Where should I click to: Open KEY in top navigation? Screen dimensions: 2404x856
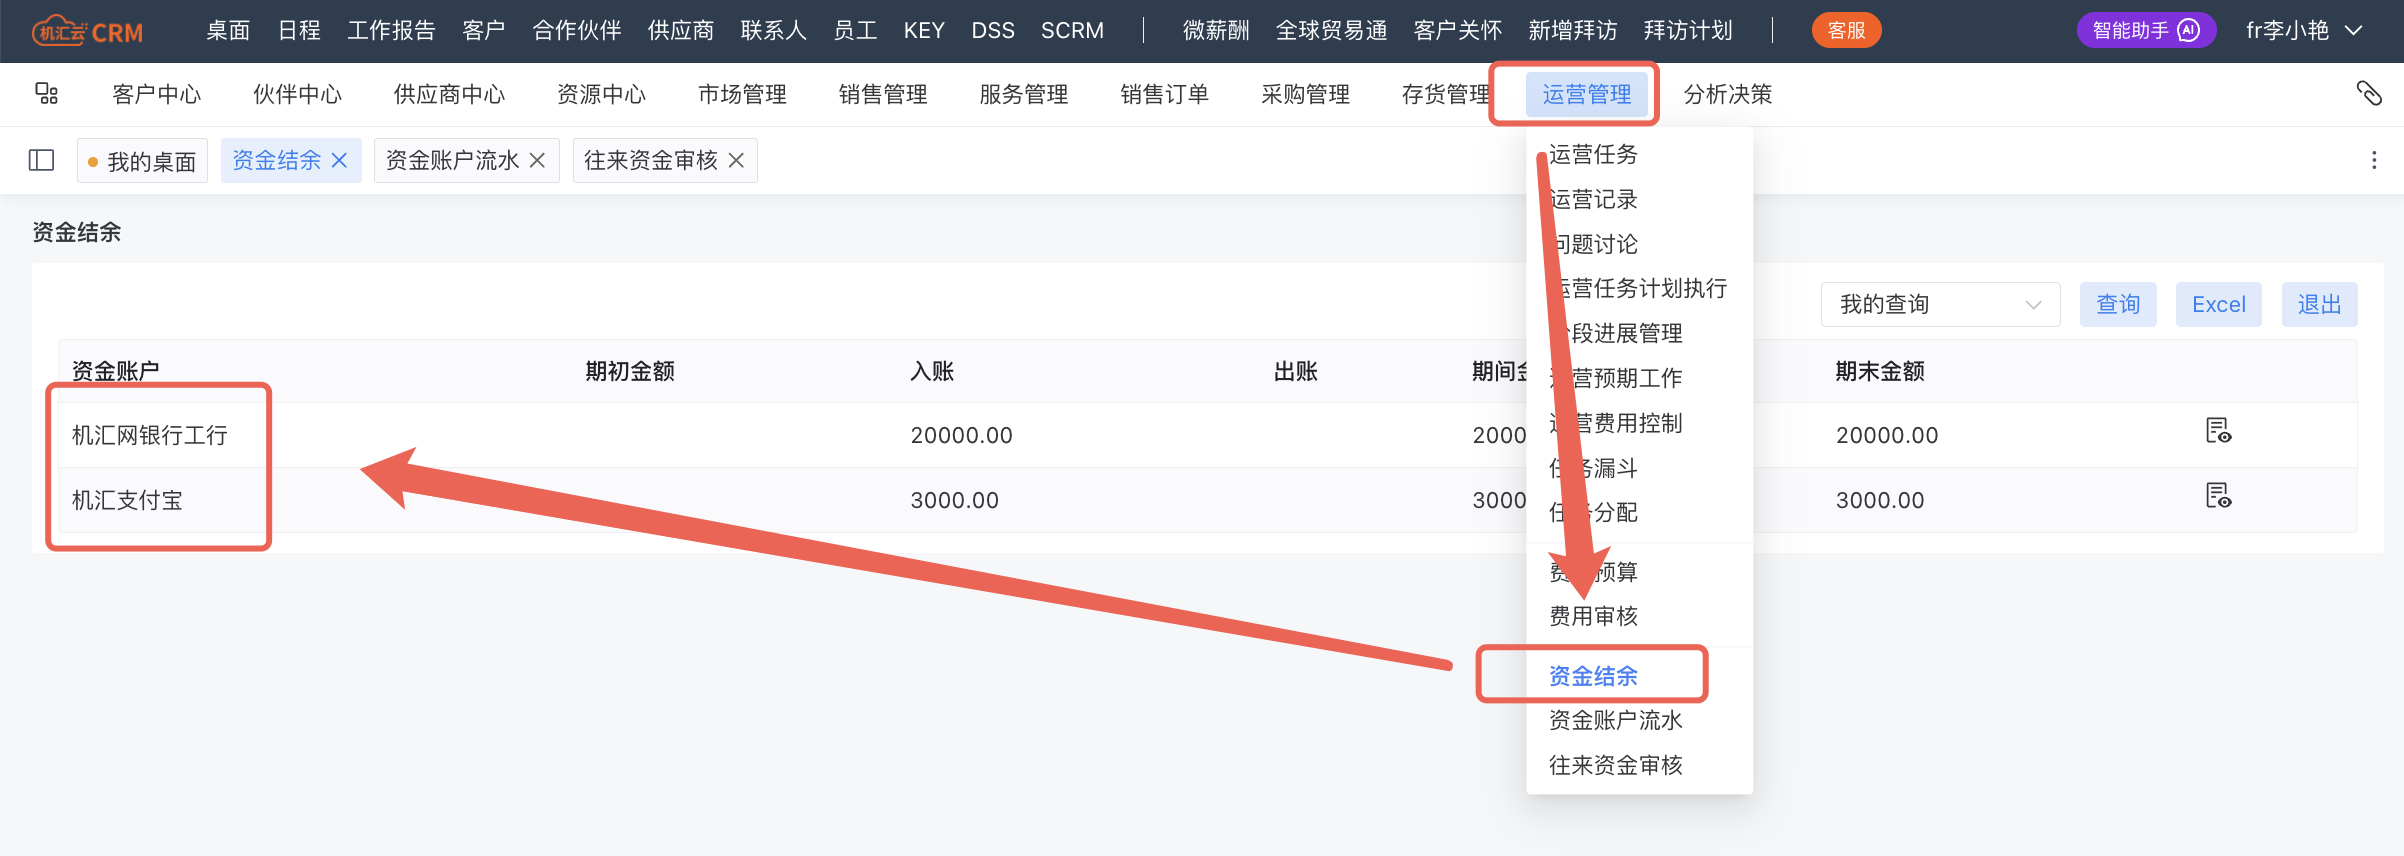coord(924,31)
